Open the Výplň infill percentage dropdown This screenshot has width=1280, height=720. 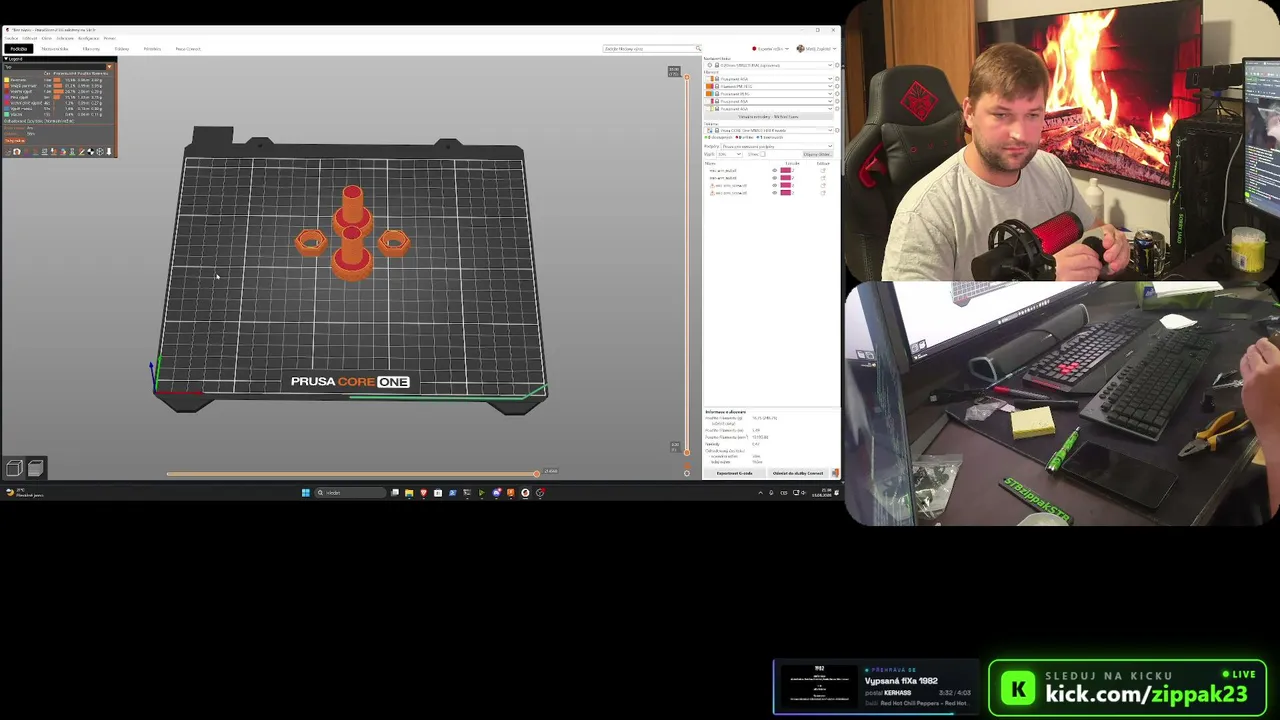coord(731,154)
